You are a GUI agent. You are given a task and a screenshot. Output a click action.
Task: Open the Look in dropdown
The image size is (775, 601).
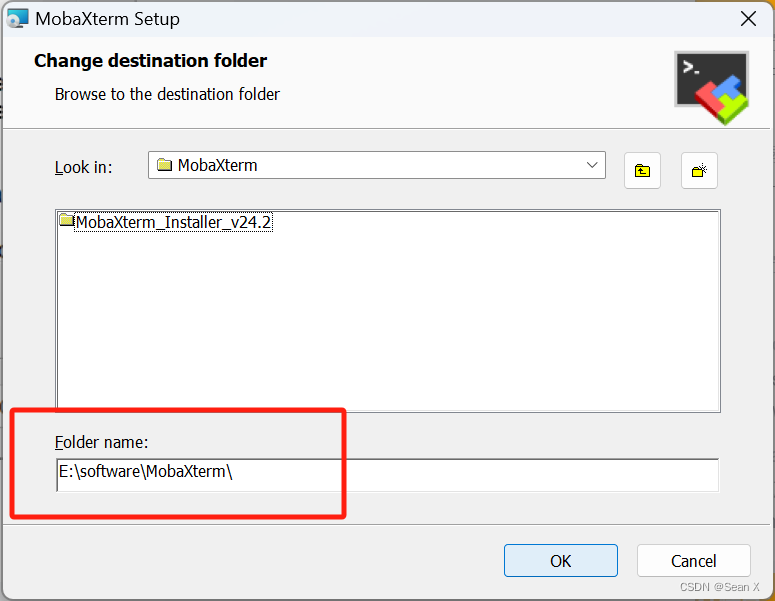[377, 165]
